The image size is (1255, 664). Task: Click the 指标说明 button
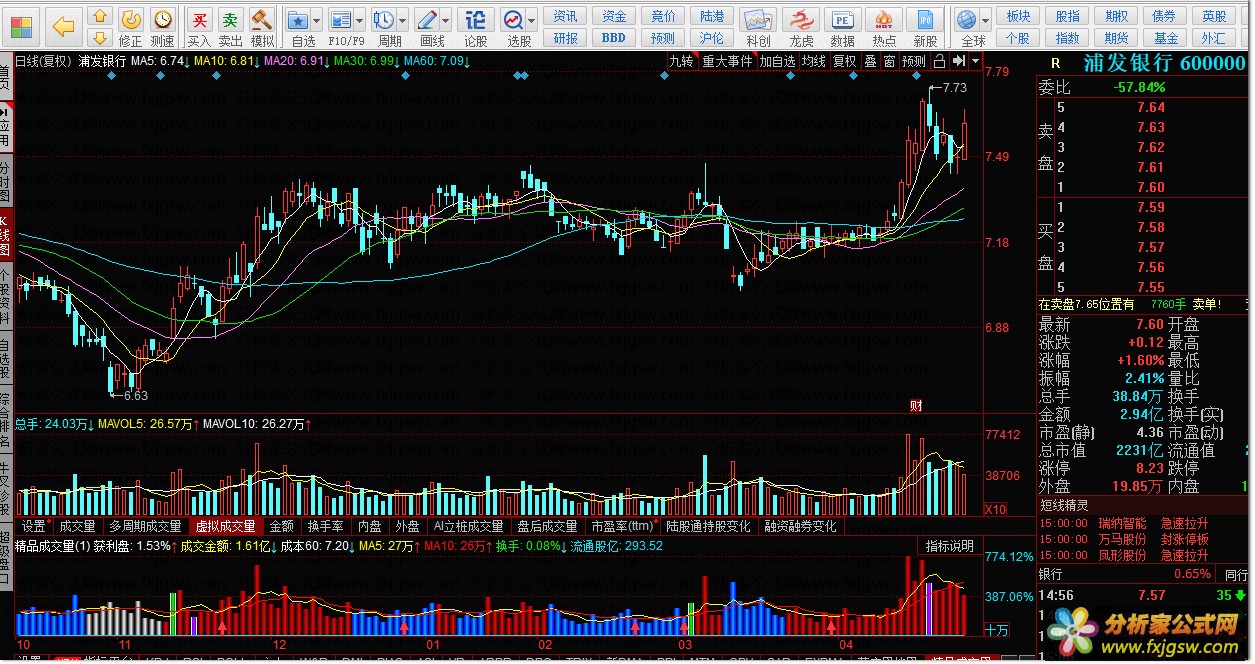(949, 546)
